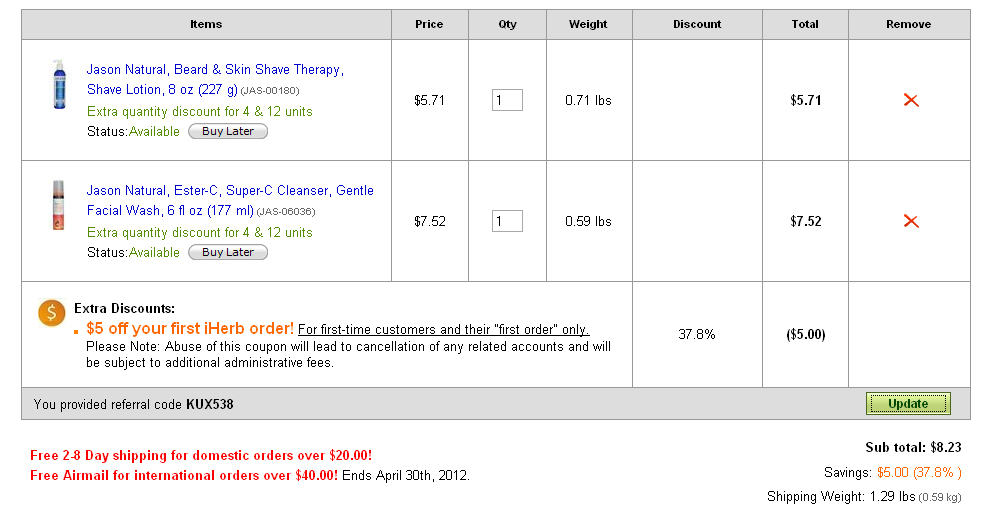The image size is (984, 524).
Task: Follow the underlined first-time customers link
Action: pyautogui.click(x=443, y=330)
